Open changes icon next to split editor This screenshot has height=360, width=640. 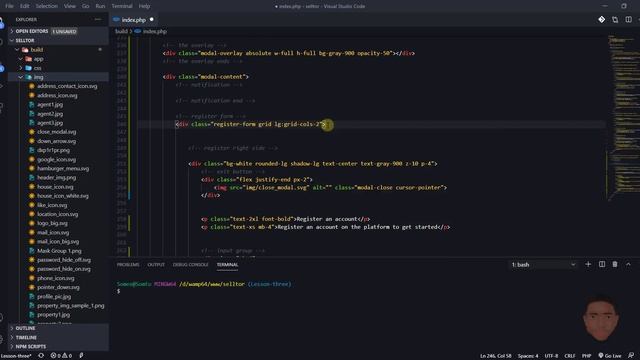coord(615,20)
